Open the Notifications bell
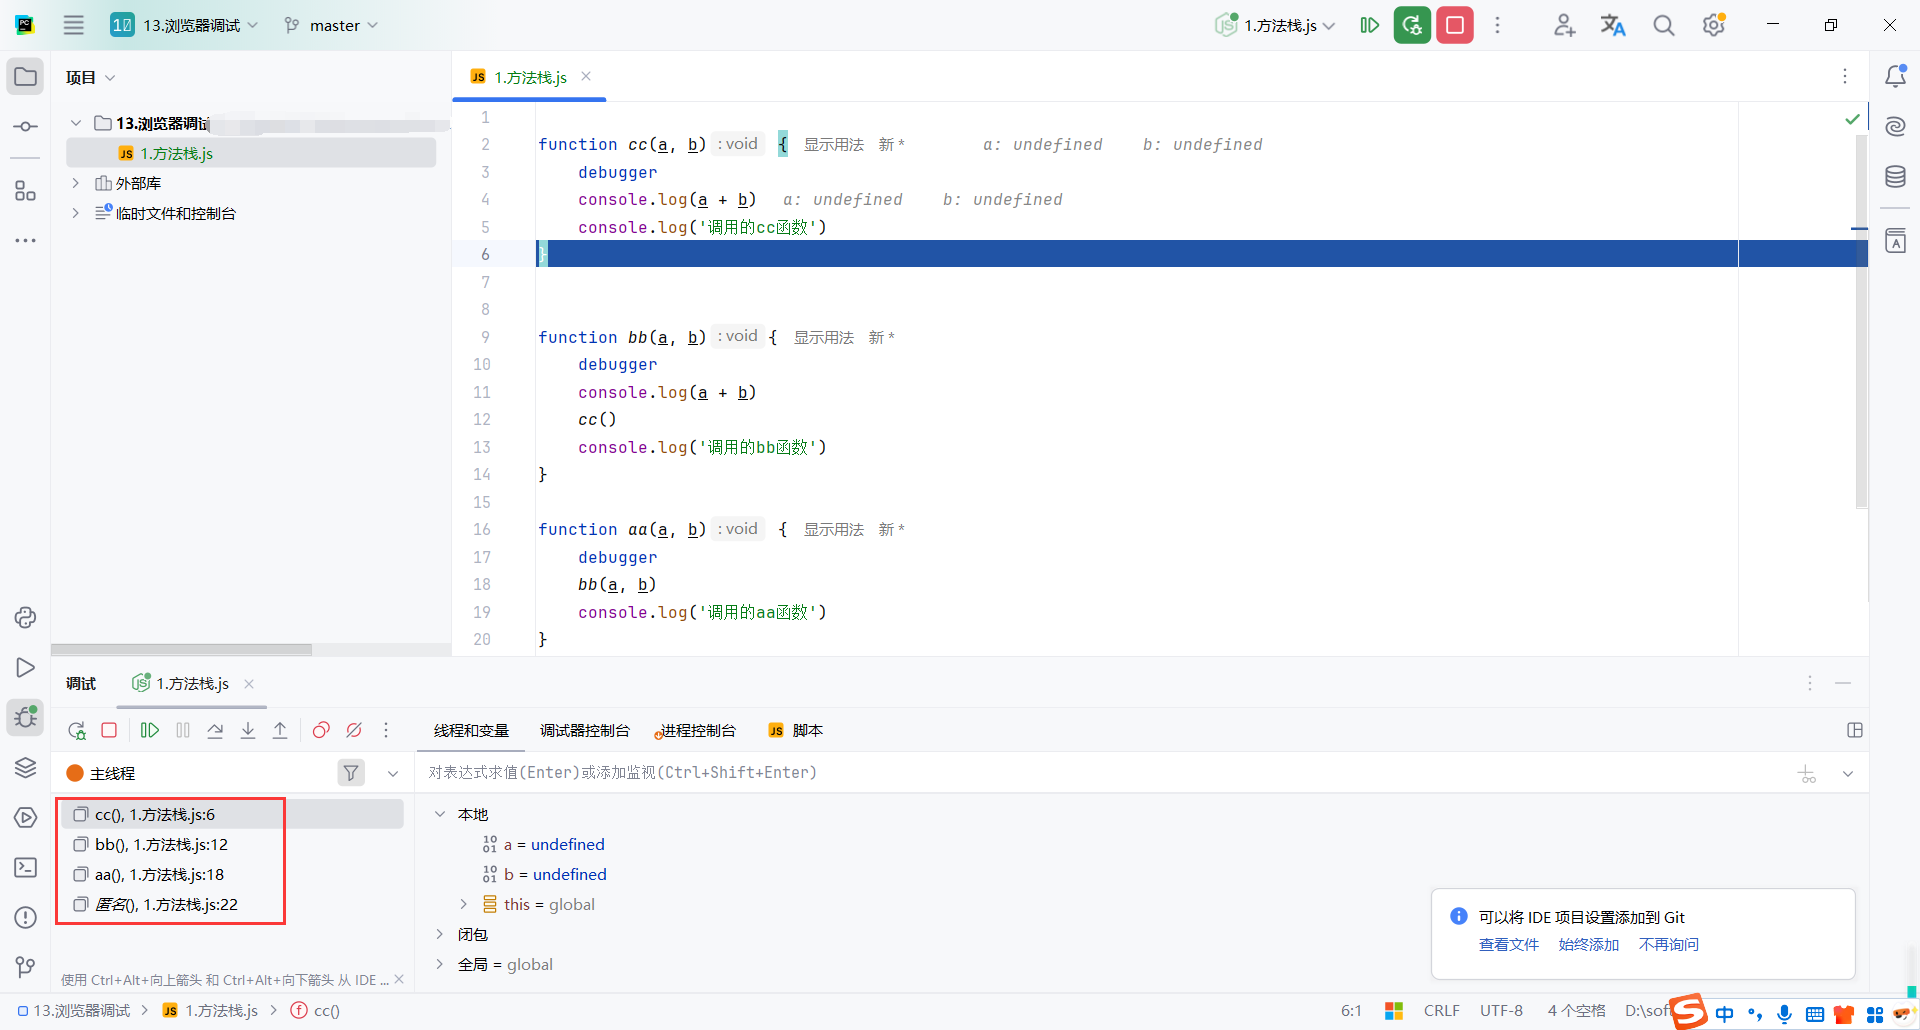1920x1030 pixels. (1895, 76)
